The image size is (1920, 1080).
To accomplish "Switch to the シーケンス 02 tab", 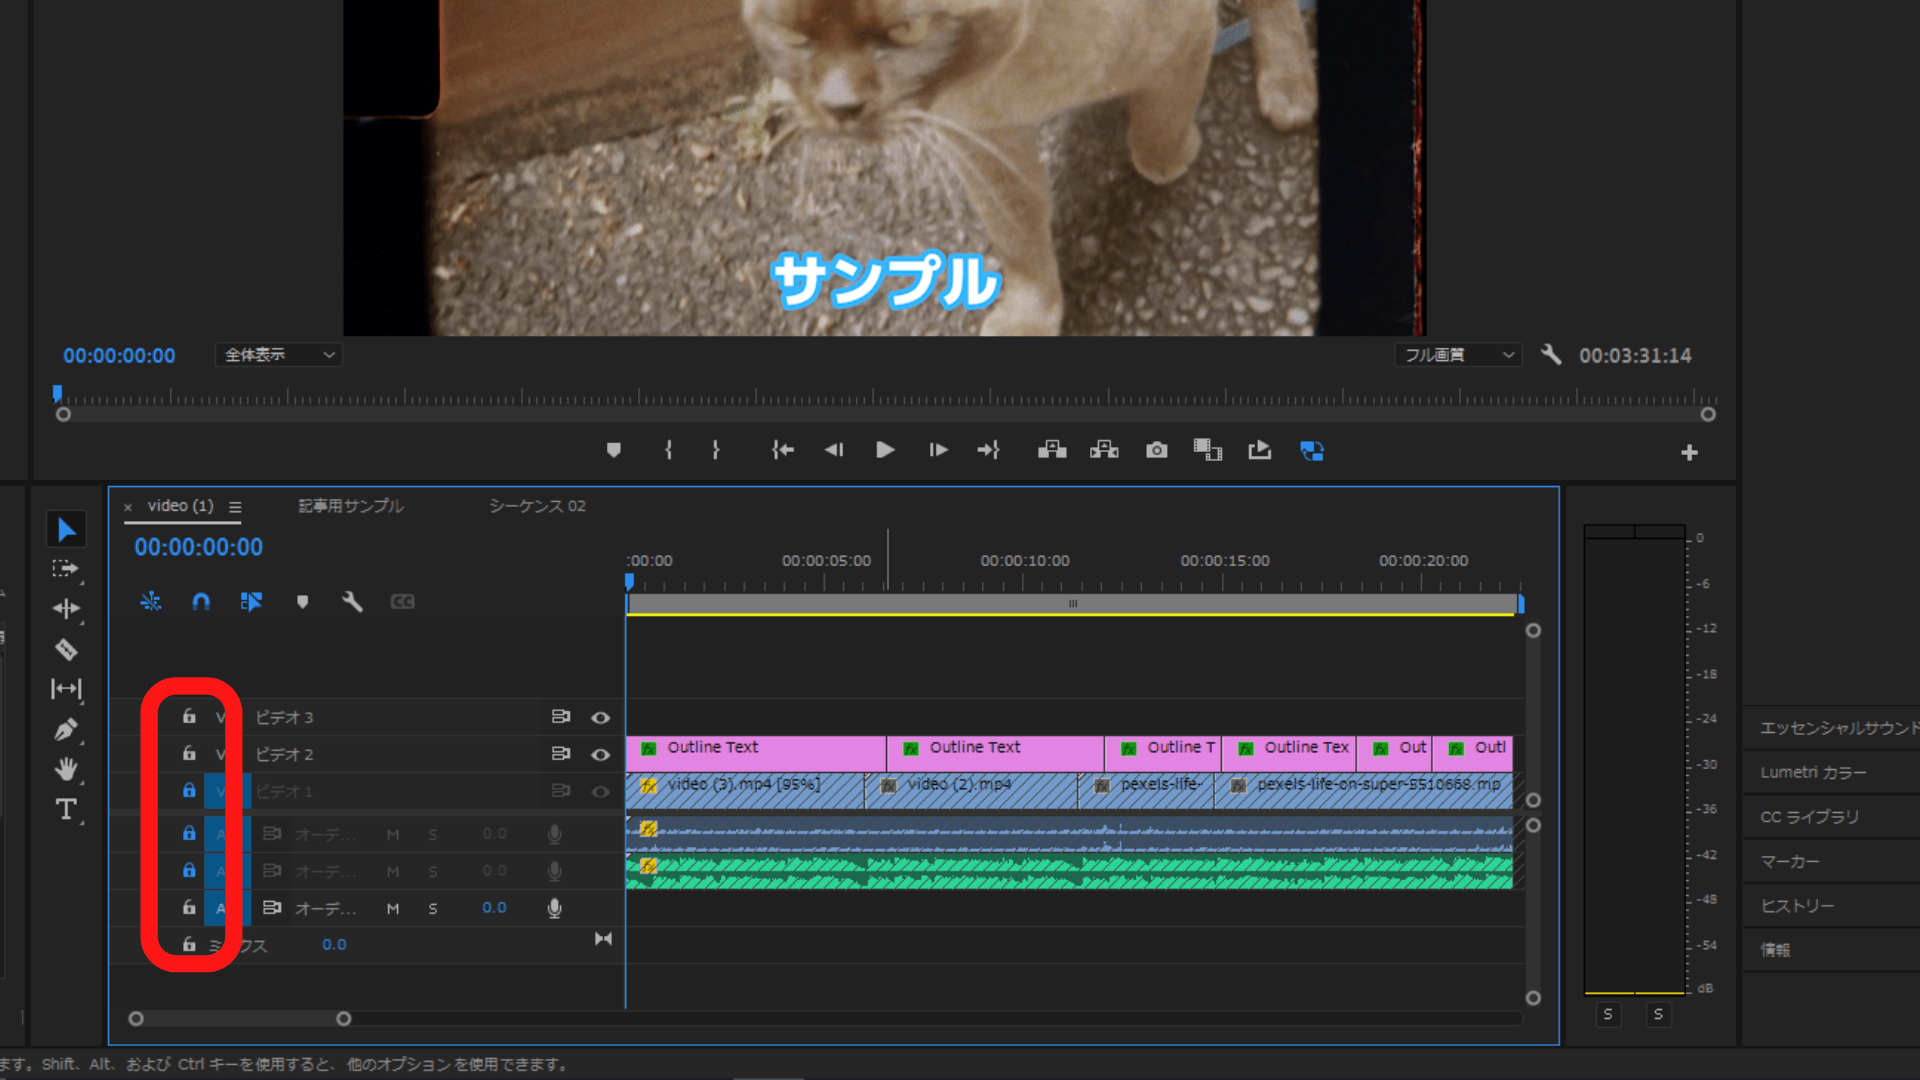I will 537,506.
